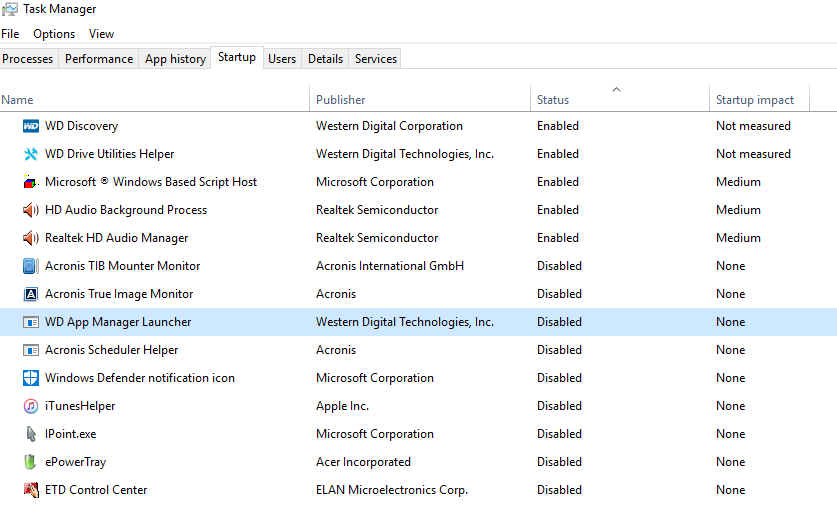Sort the list by Status column header

point(553,100)
